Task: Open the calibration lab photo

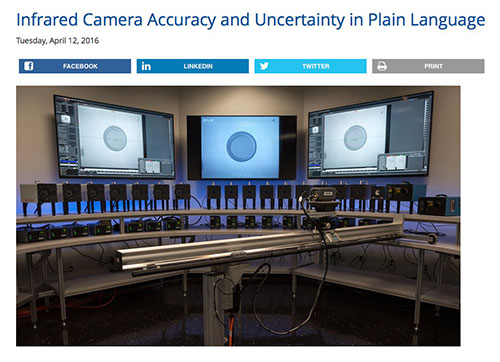Action: tap(238, 216)
